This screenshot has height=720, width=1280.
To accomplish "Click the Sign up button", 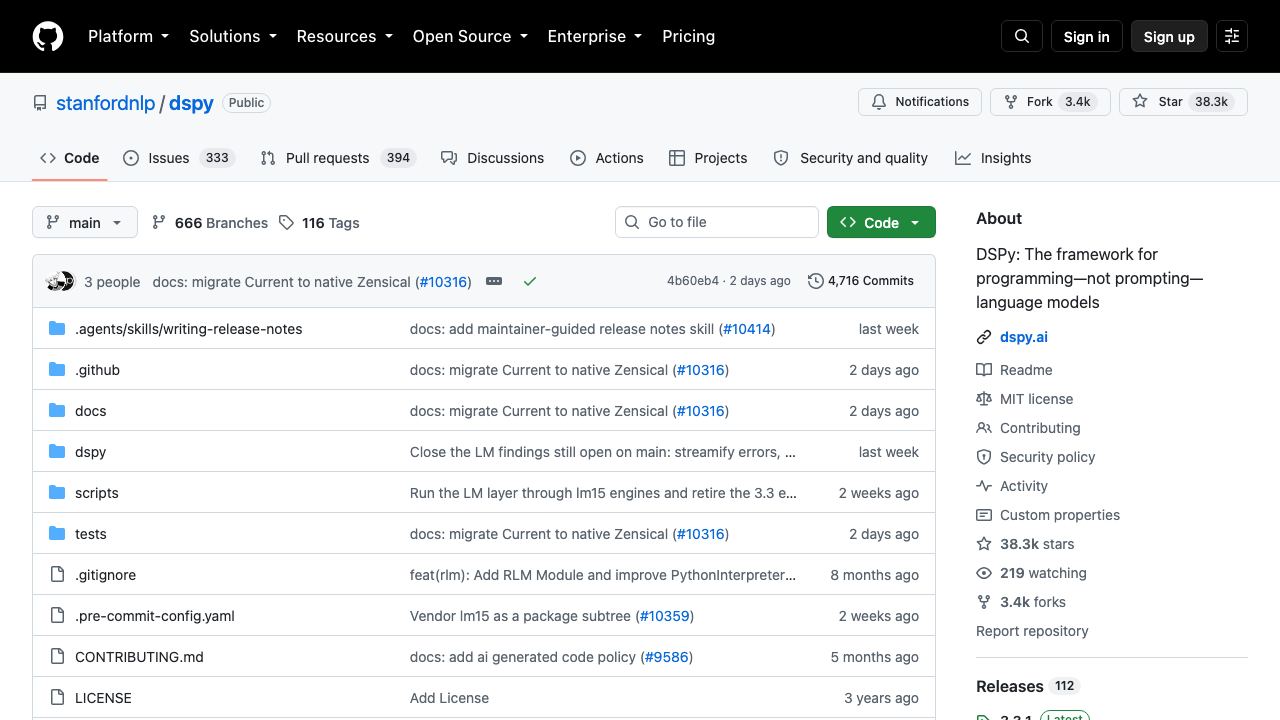I will tap(1169, 36).
